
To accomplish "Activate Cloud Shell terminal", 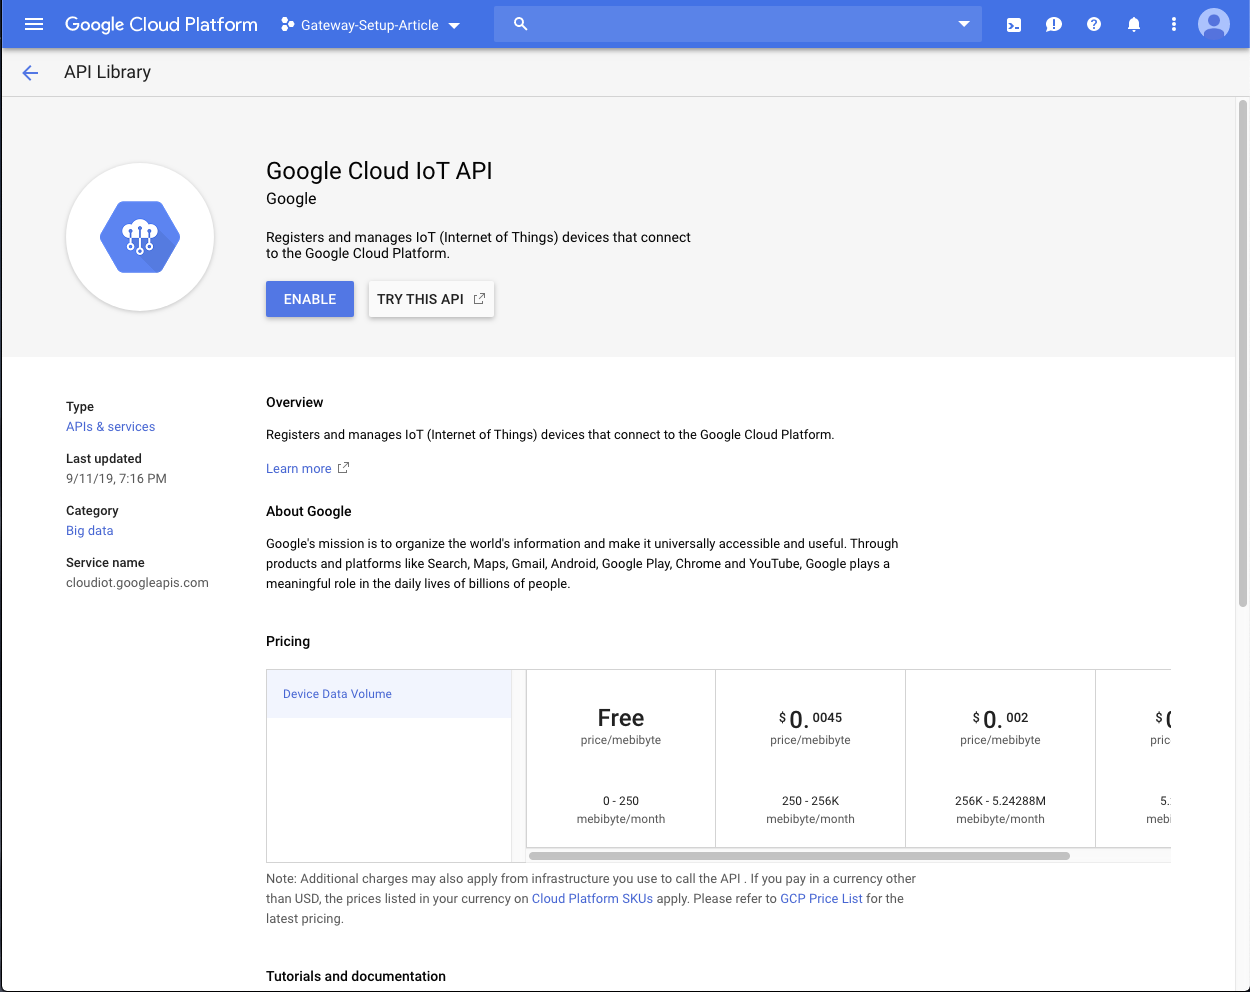I will (1013, 24).
